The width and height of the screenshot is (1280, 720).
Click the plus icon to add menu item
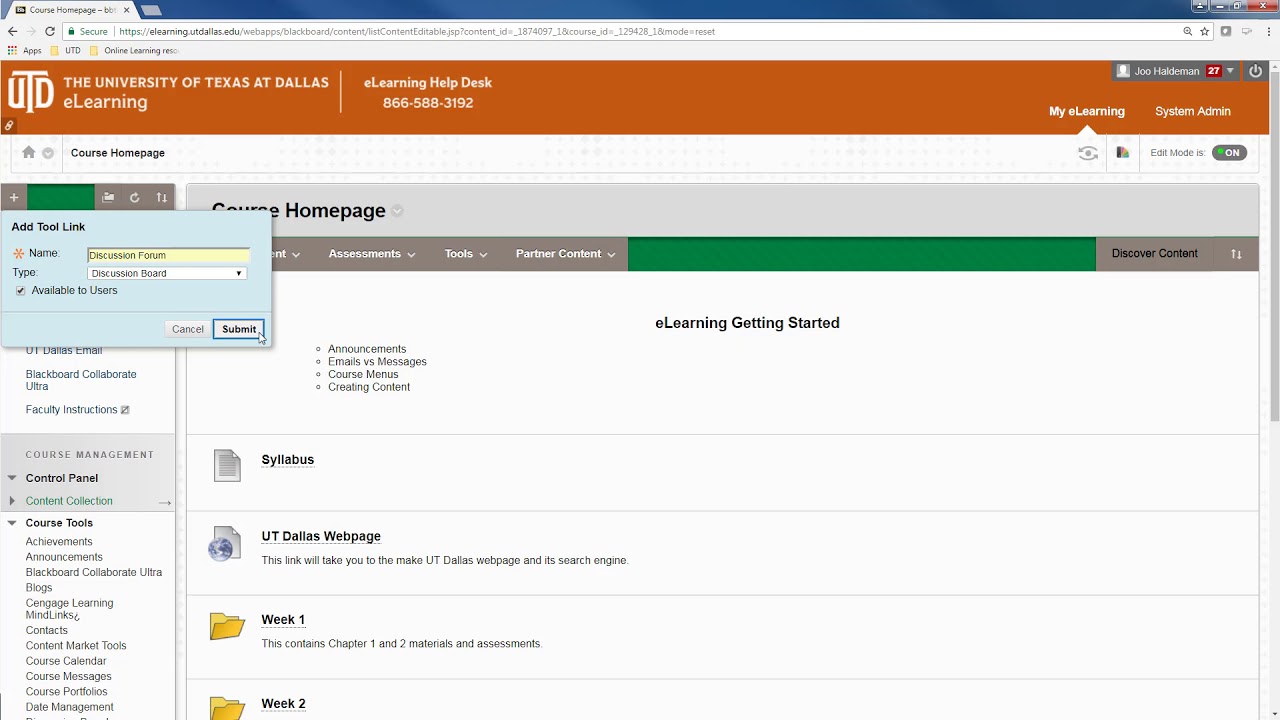point(14,198)
